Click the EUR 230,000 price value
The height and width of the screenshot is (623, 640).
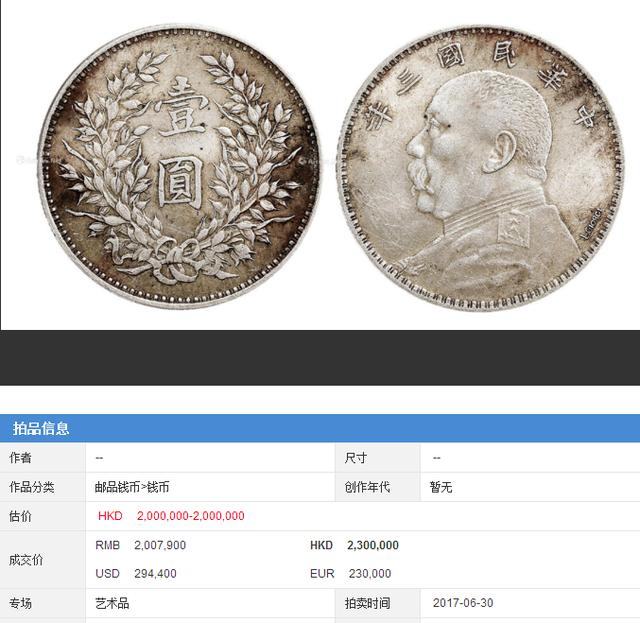click(351, 574)
